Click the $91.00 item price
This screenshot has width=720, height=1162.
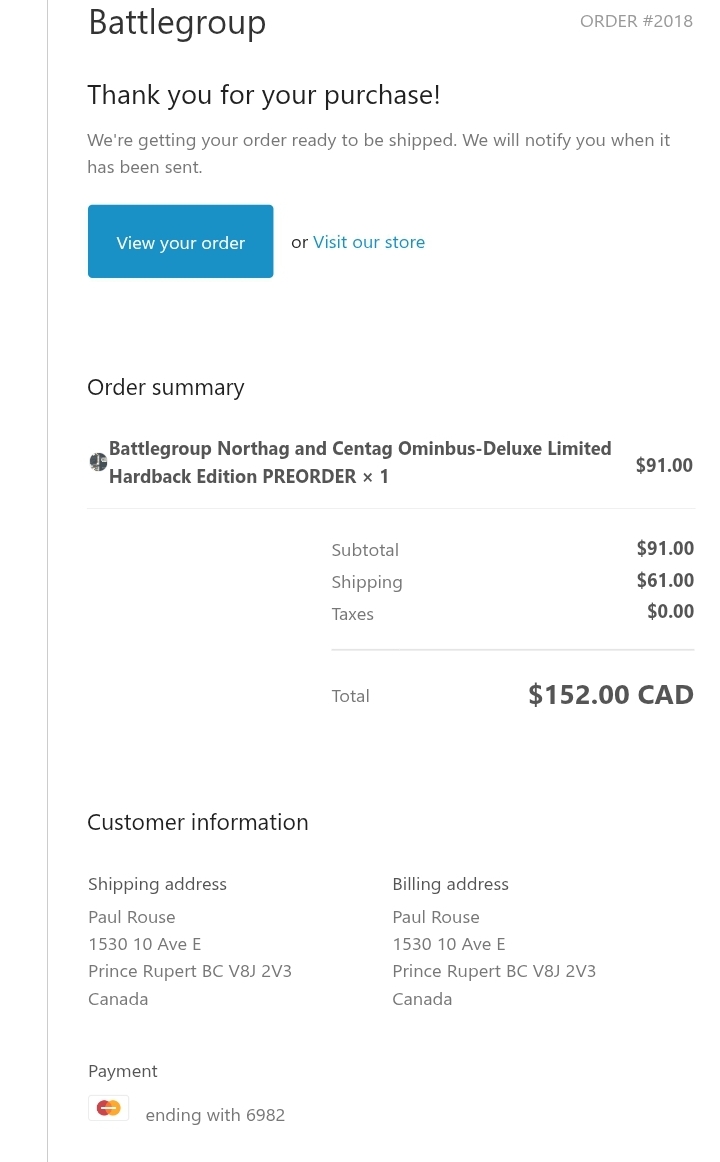coord(664,465)
